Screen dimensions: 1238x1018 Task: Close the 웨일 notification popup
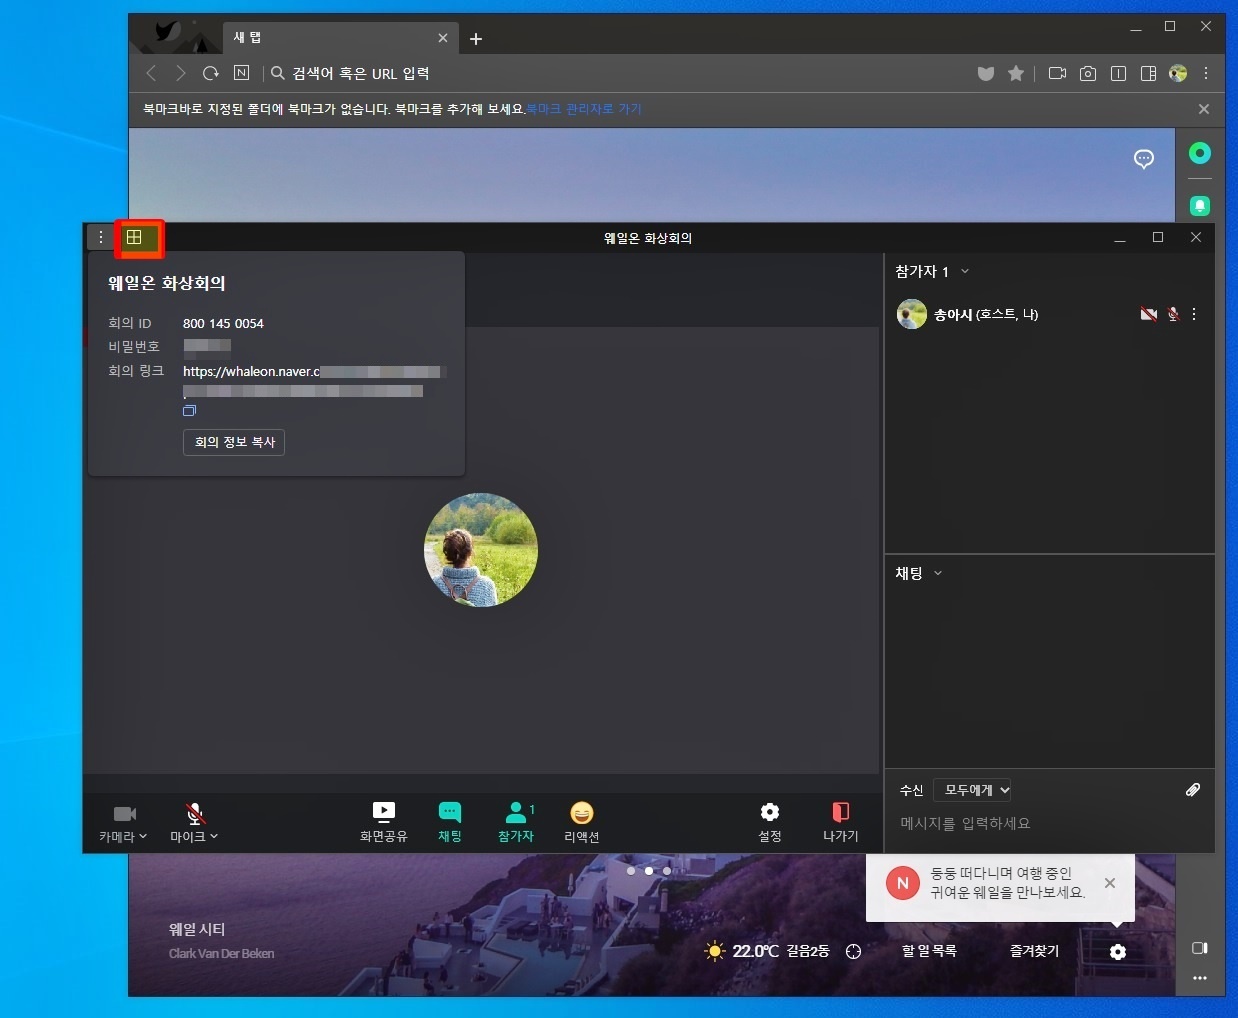pyautogui.click(x=1110, y=883)
